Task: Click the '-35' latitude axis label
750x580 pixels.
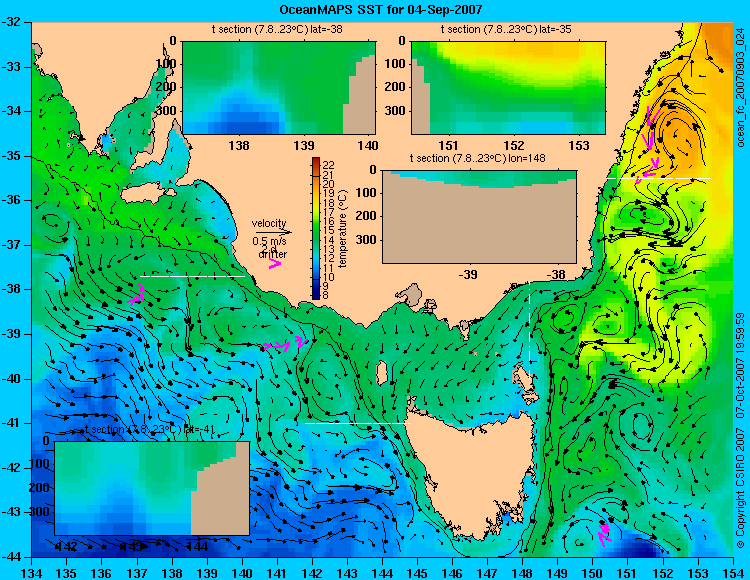Action: pos(11,156)
